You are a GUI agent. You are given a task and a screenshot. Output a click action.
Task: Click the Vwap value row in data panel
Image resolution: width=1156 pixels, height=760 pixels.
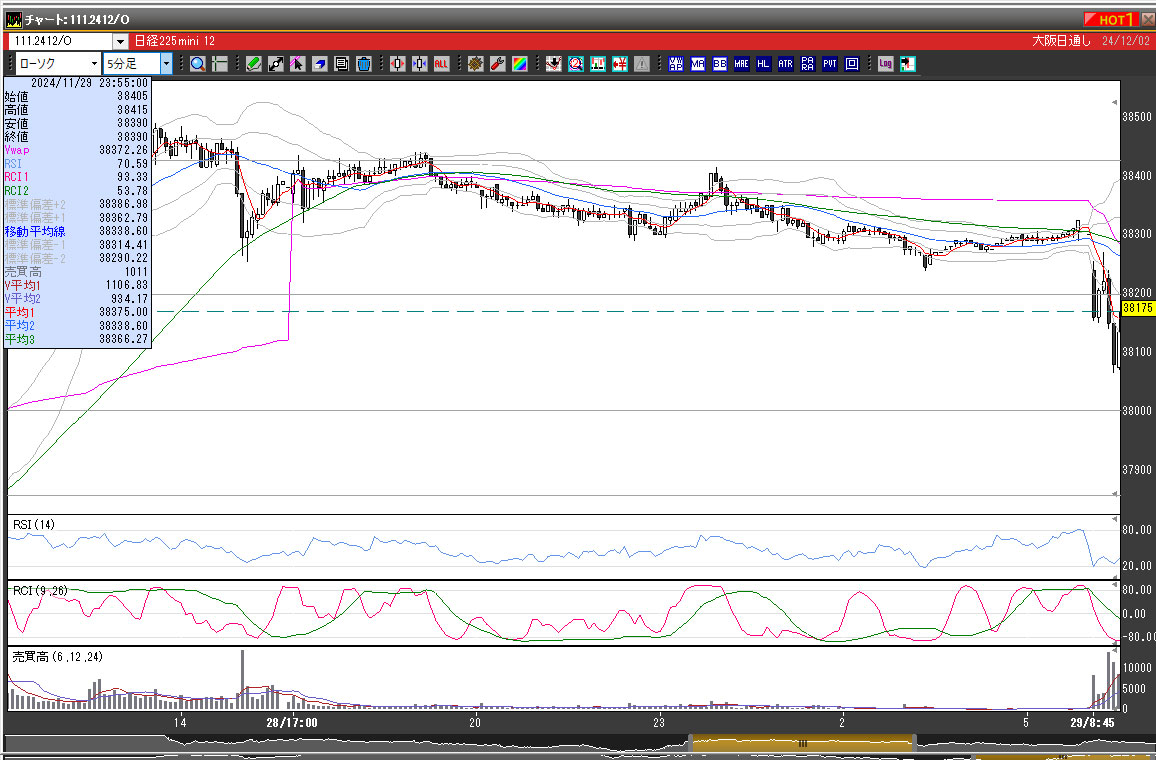77,150
